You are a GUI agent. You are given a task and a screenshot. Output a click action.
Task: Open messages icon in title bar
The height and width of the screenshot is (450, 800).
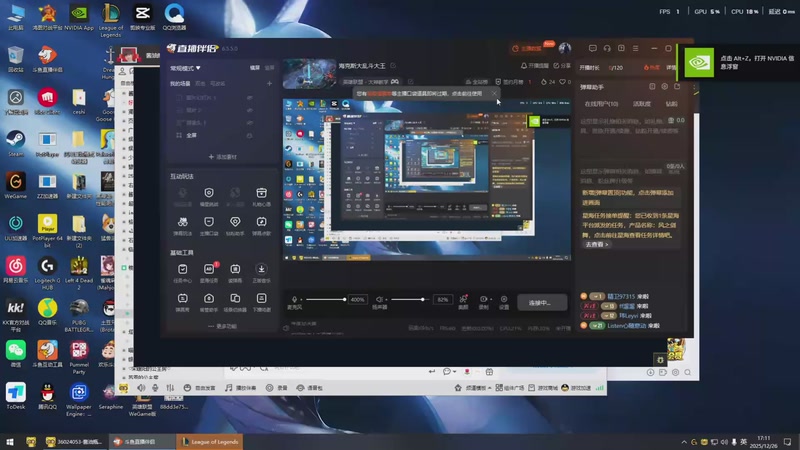point(592,48)
